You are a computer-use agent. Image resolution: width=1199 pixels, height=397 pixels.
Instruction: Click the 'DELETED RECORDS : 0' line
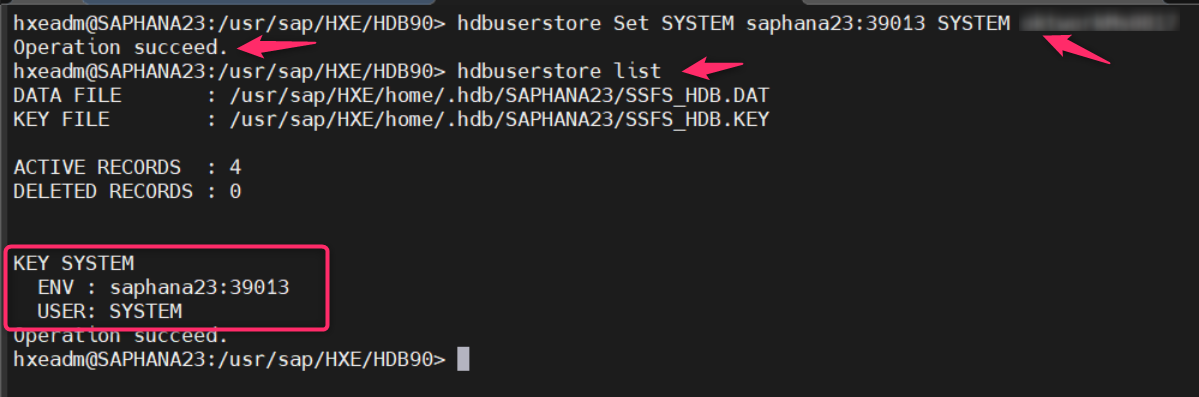tap(128, 191)
